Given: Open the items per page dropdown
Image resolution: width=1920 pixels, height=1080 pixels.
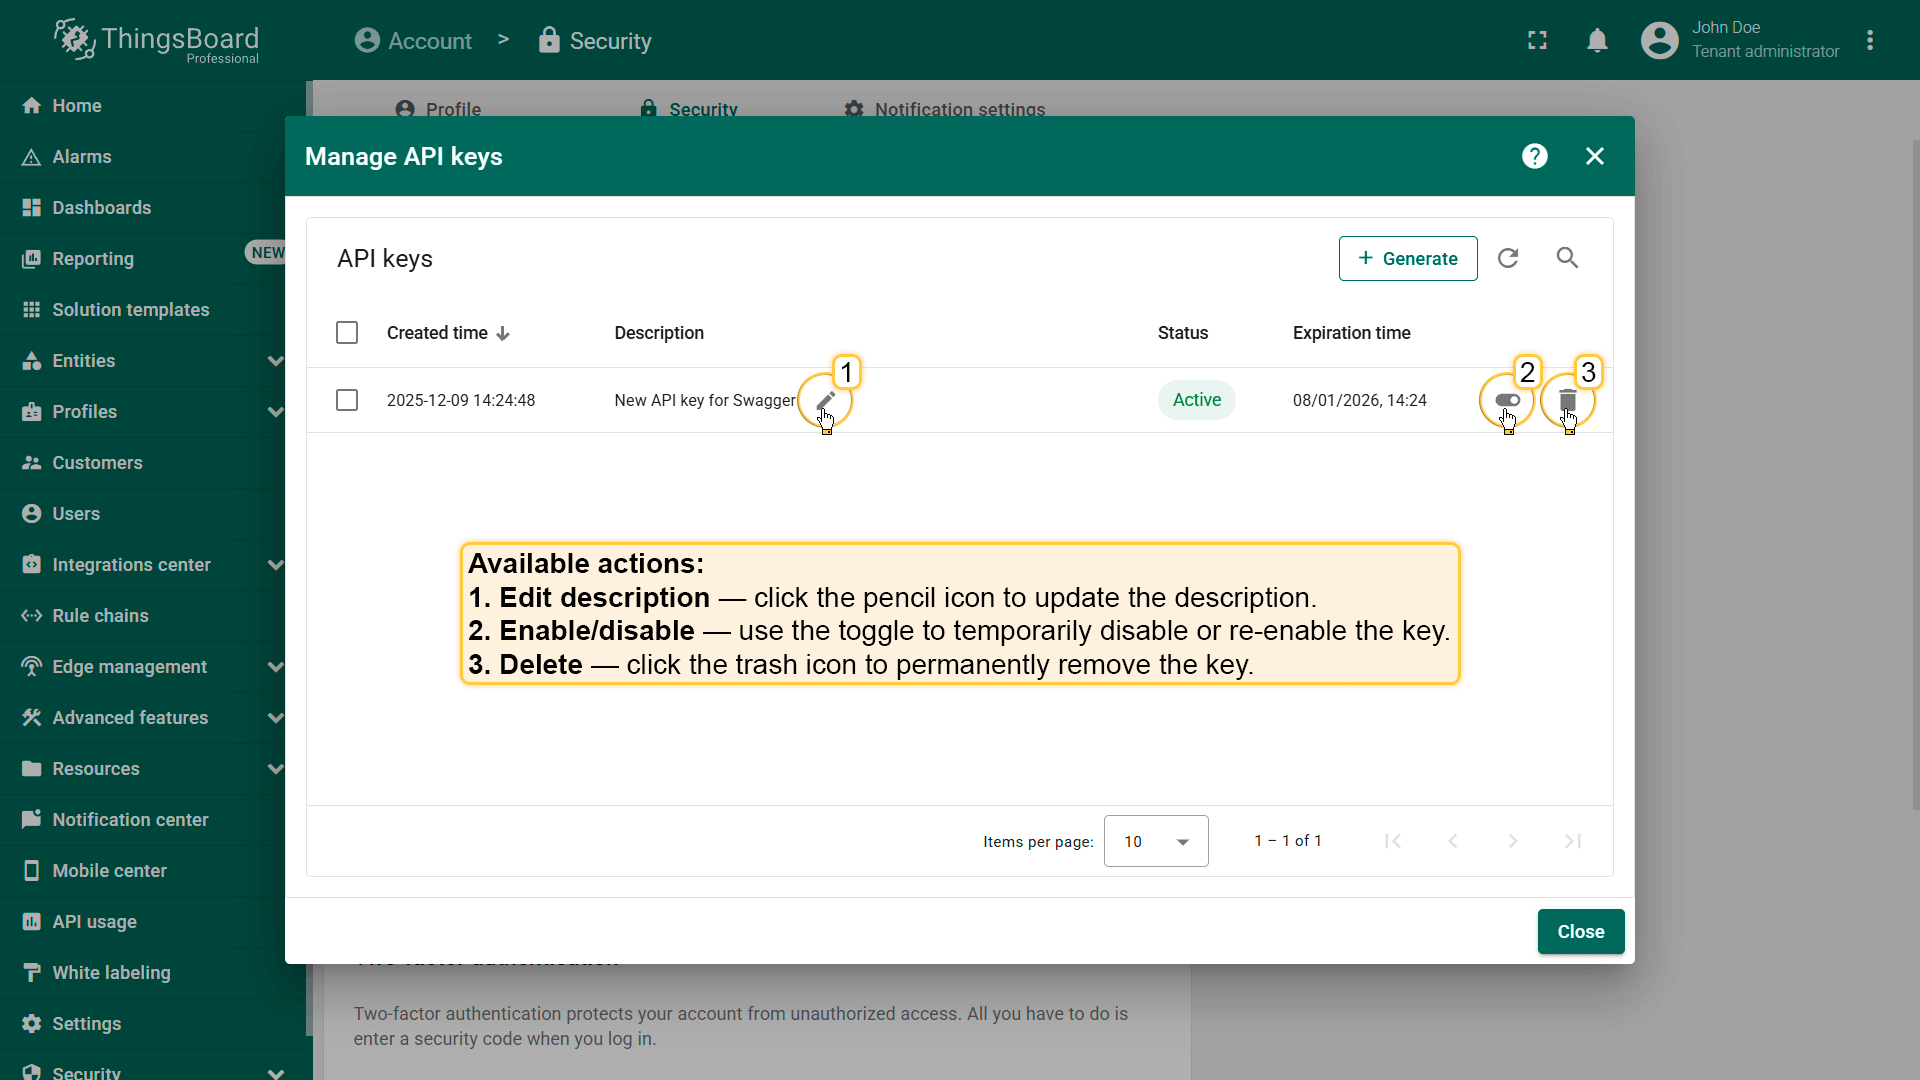Looking at the screenshot, I should point(1156,841).
